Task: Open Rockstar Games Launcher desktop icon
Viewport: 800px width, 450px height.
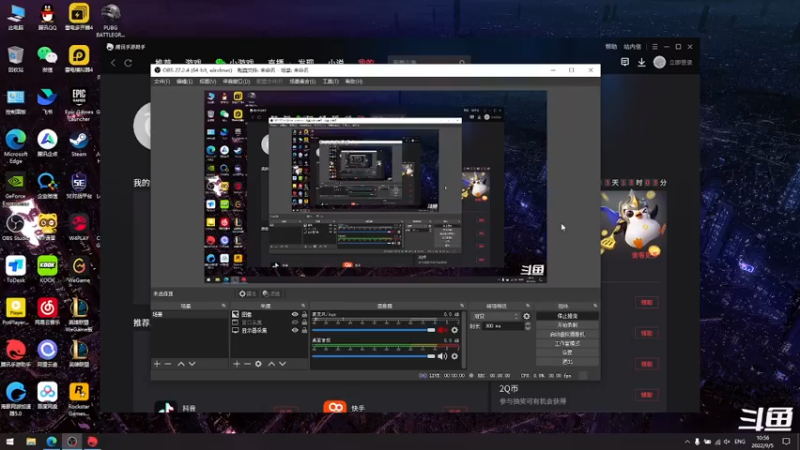Action: [79, 399]
